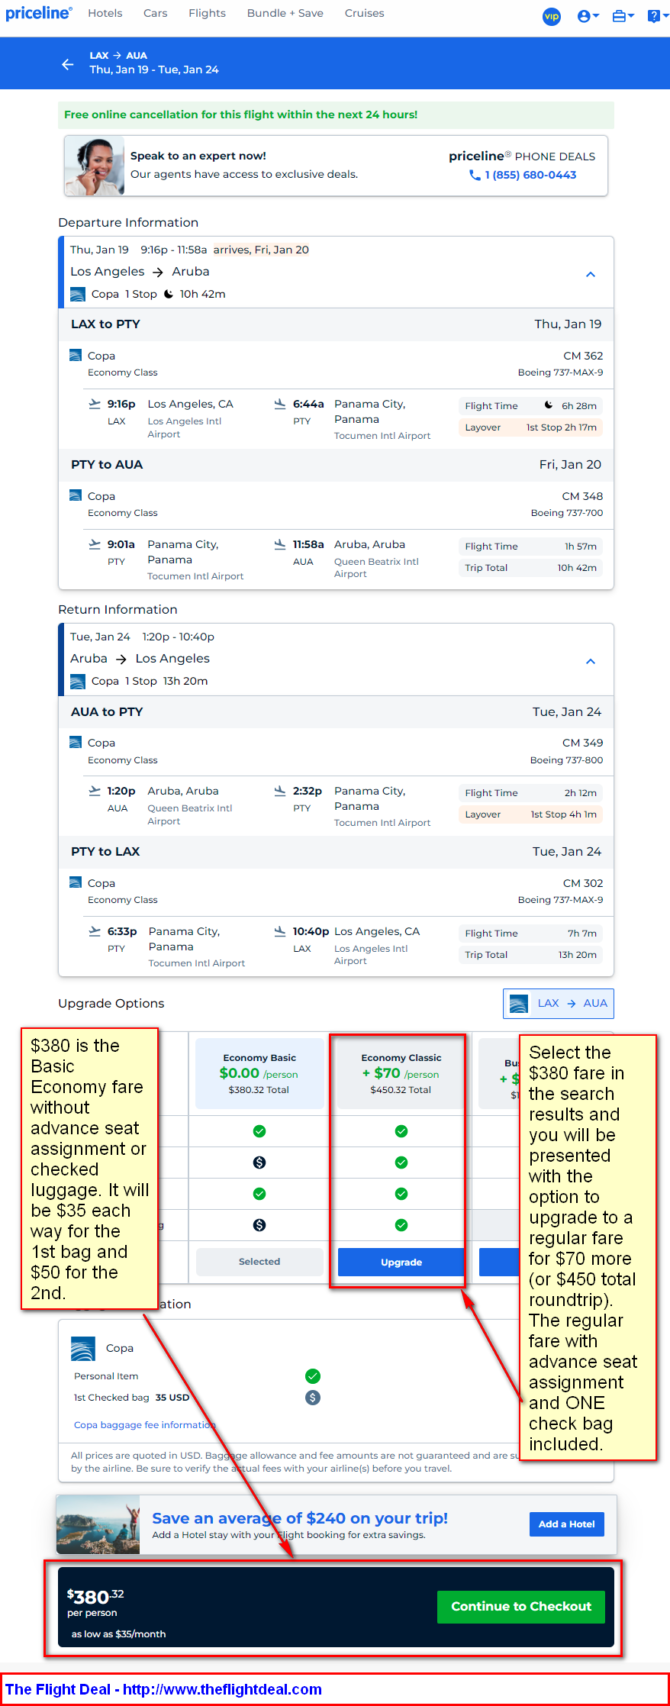Image resolution: width=670 pixels, height=1706 pixels.
Task: Click the Copa logo in baggage section
Action: coord(83,1349)
